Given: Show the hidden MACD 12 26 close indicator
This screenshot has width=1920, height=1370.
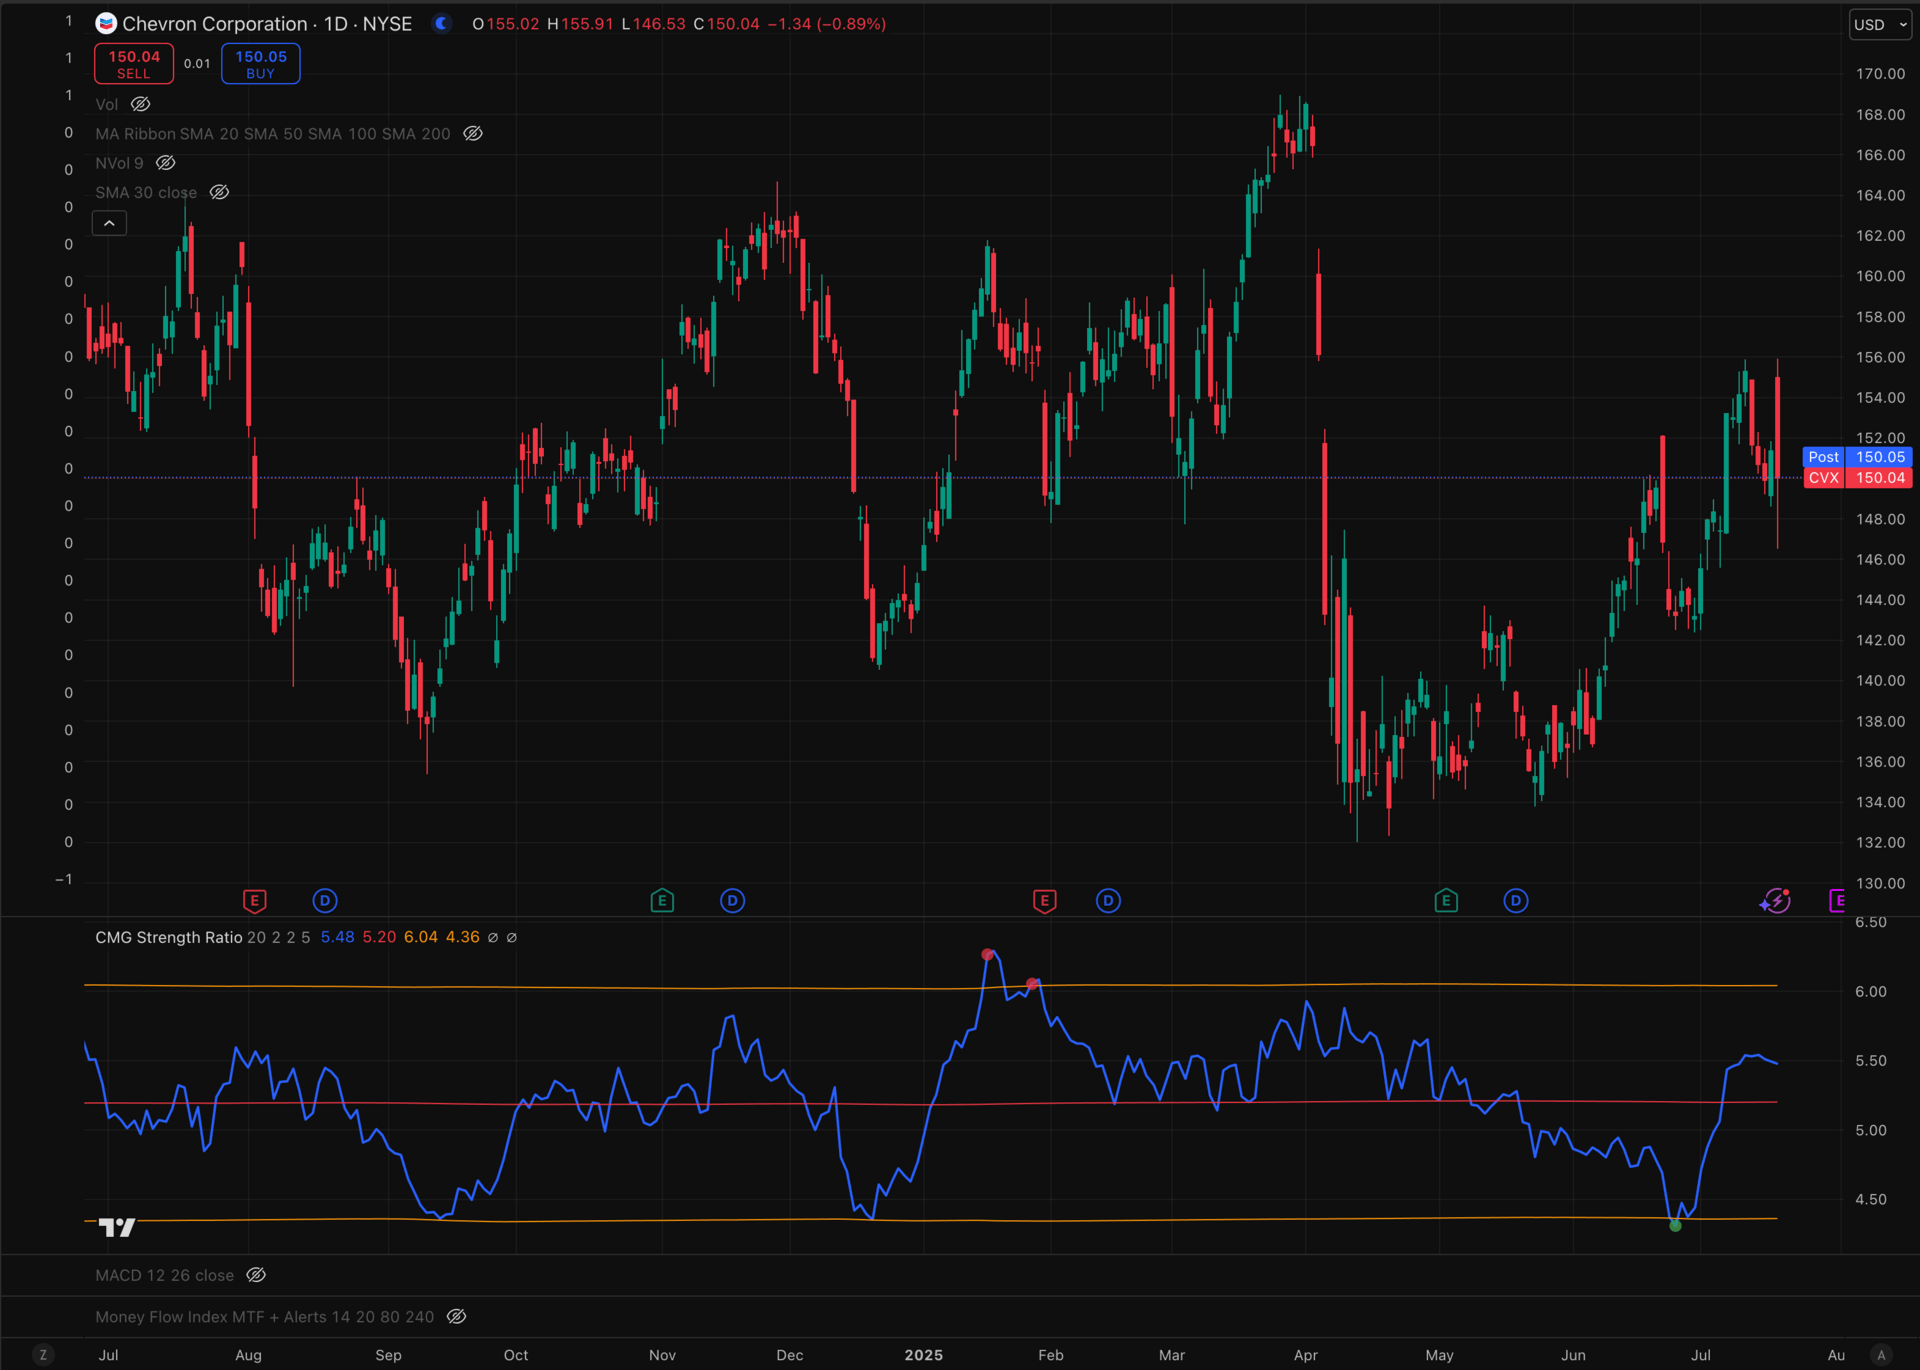Looking at the screenshot, I should click(256, 1275).
